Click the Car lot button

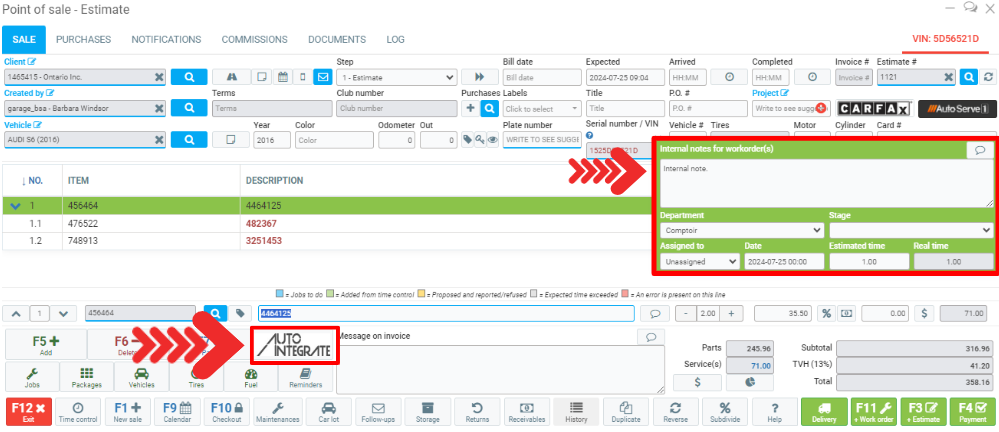pyautogui.click(x=327, y=413)
